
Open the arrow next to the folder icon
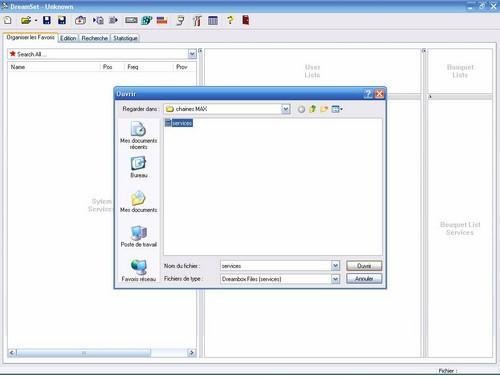[x=35, y=21]
